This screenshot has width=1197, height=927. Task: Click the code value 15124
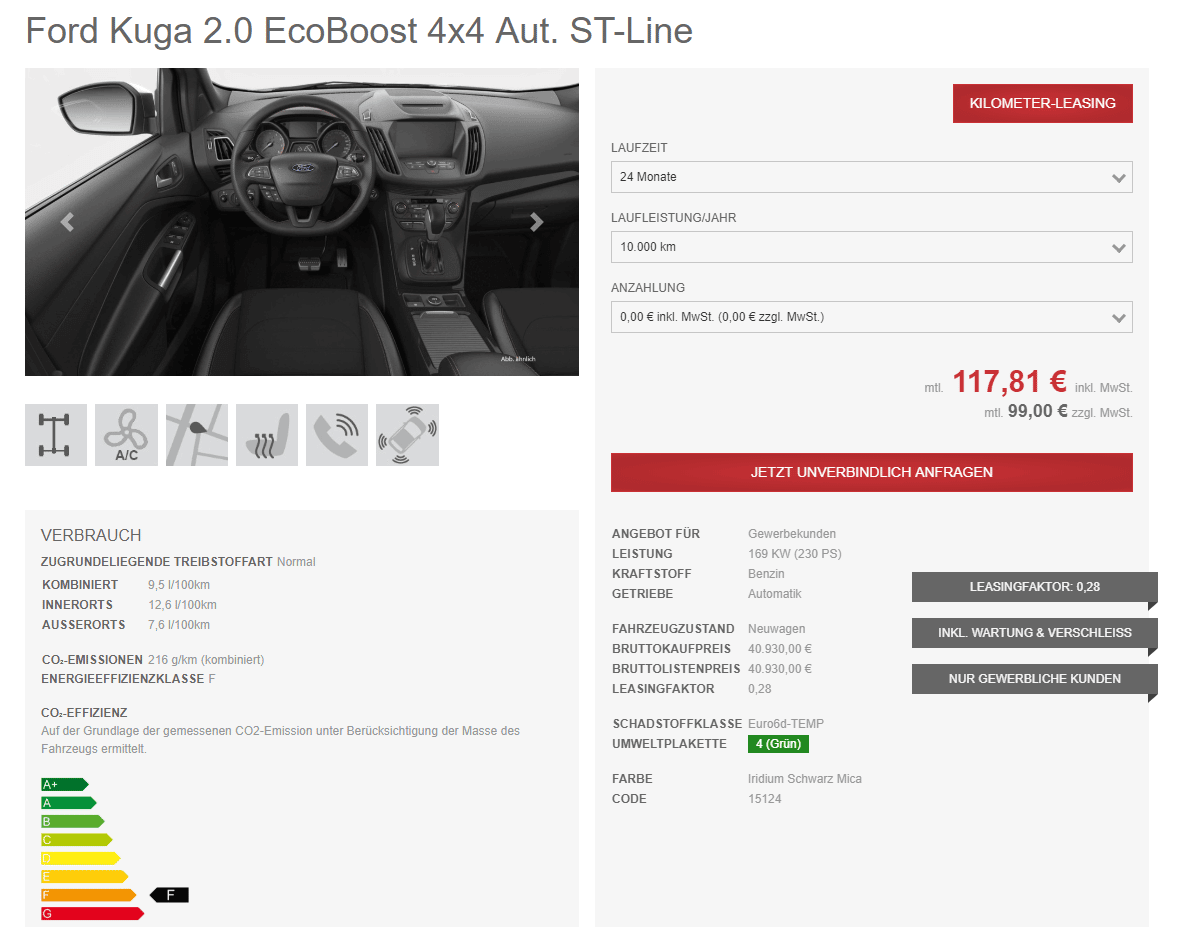pos(764,799)
